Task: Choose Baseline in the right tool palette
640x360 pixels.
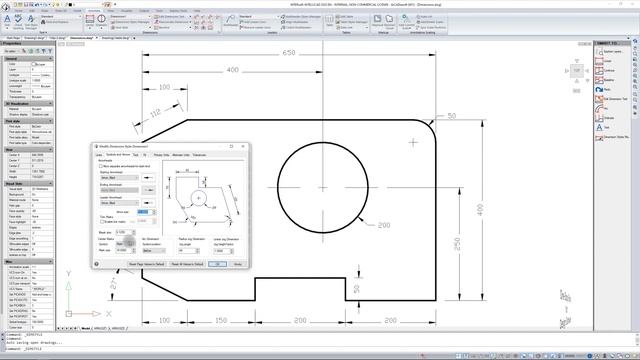Action: [x=604, y=80]
